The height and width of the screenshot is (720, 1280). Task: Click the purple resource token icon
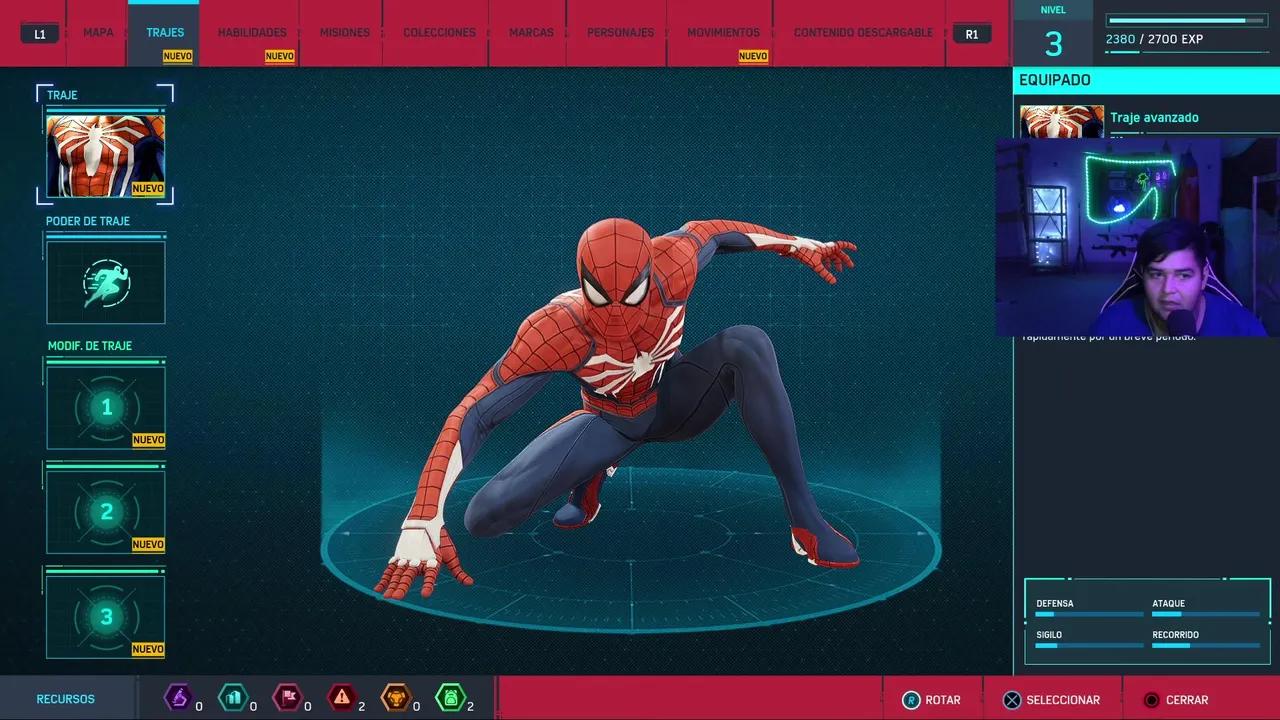pyautogui.click(x=178, y=697)
